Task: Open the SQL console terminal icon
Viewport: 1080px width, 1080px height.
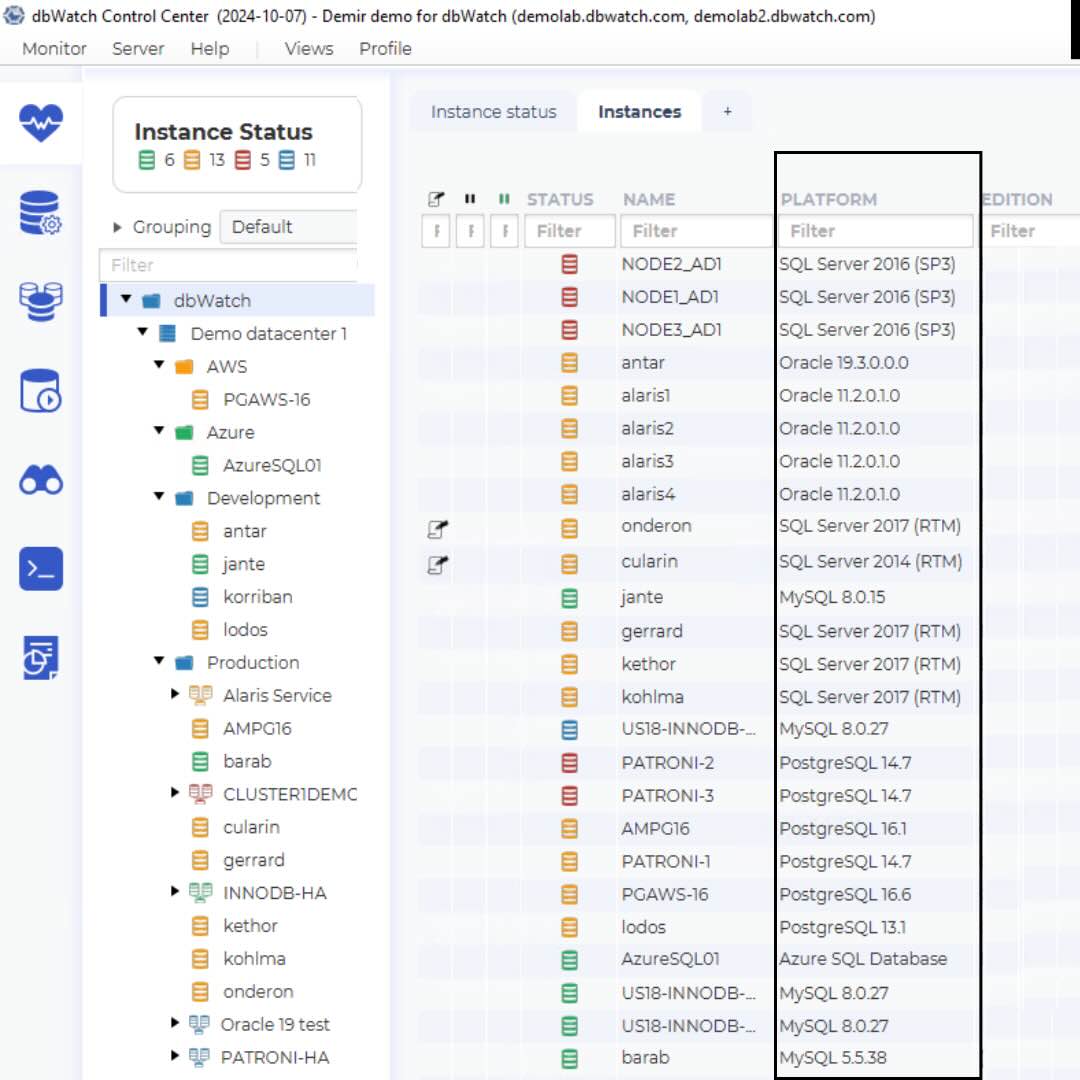Action: pos(40,568)
